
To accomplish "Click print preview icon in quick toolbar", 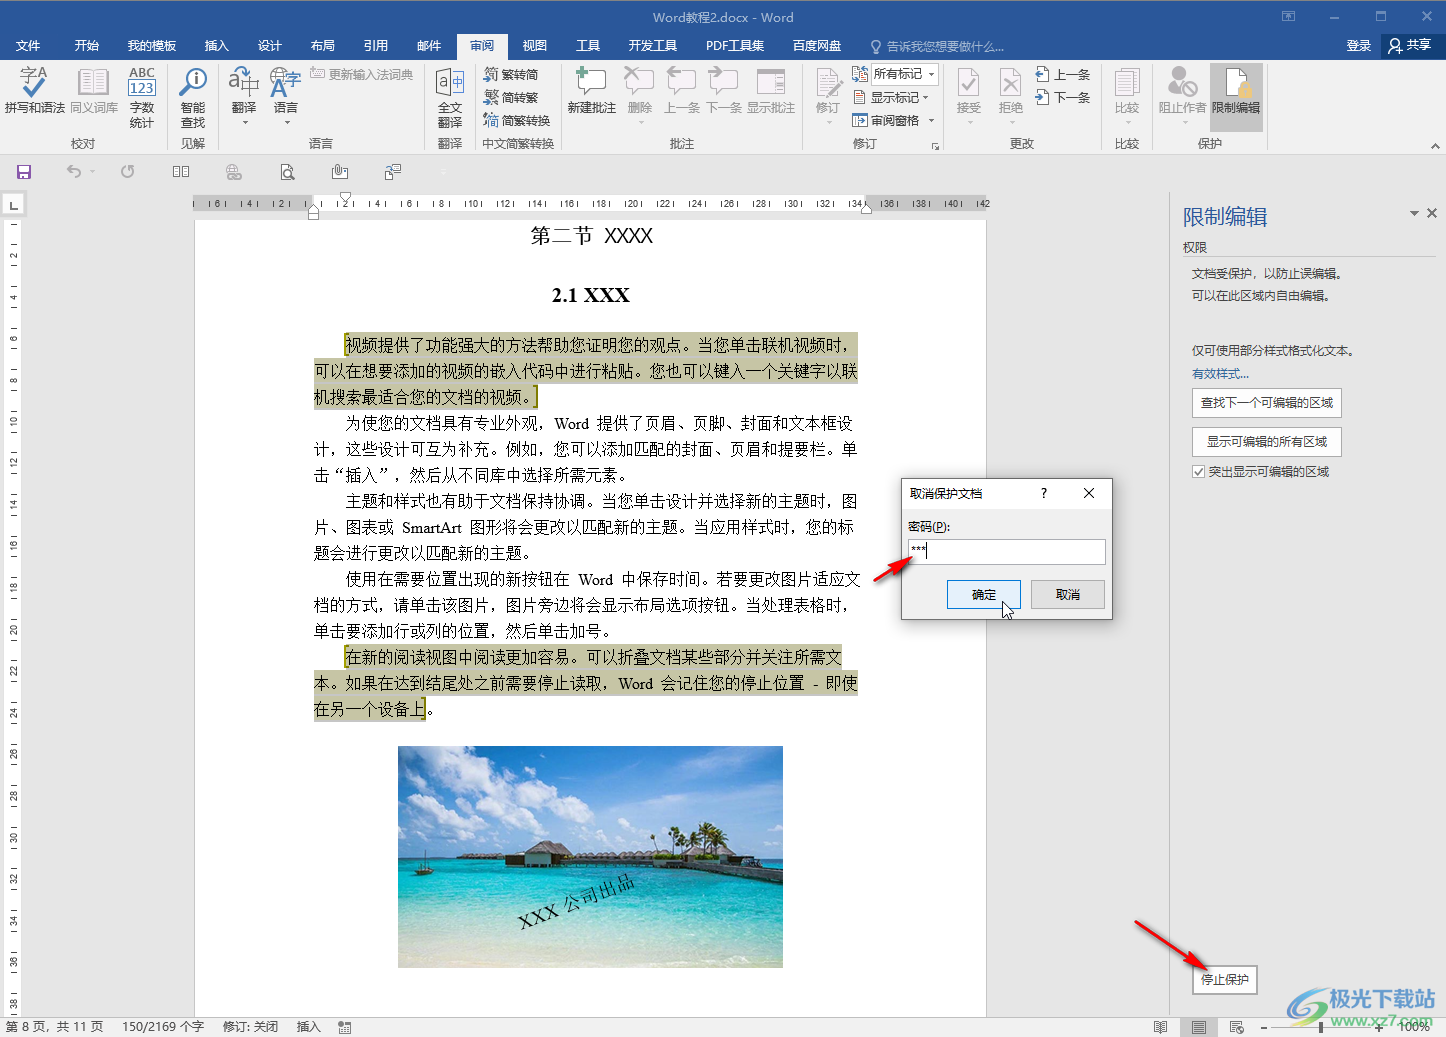I will tap(287, 172).
